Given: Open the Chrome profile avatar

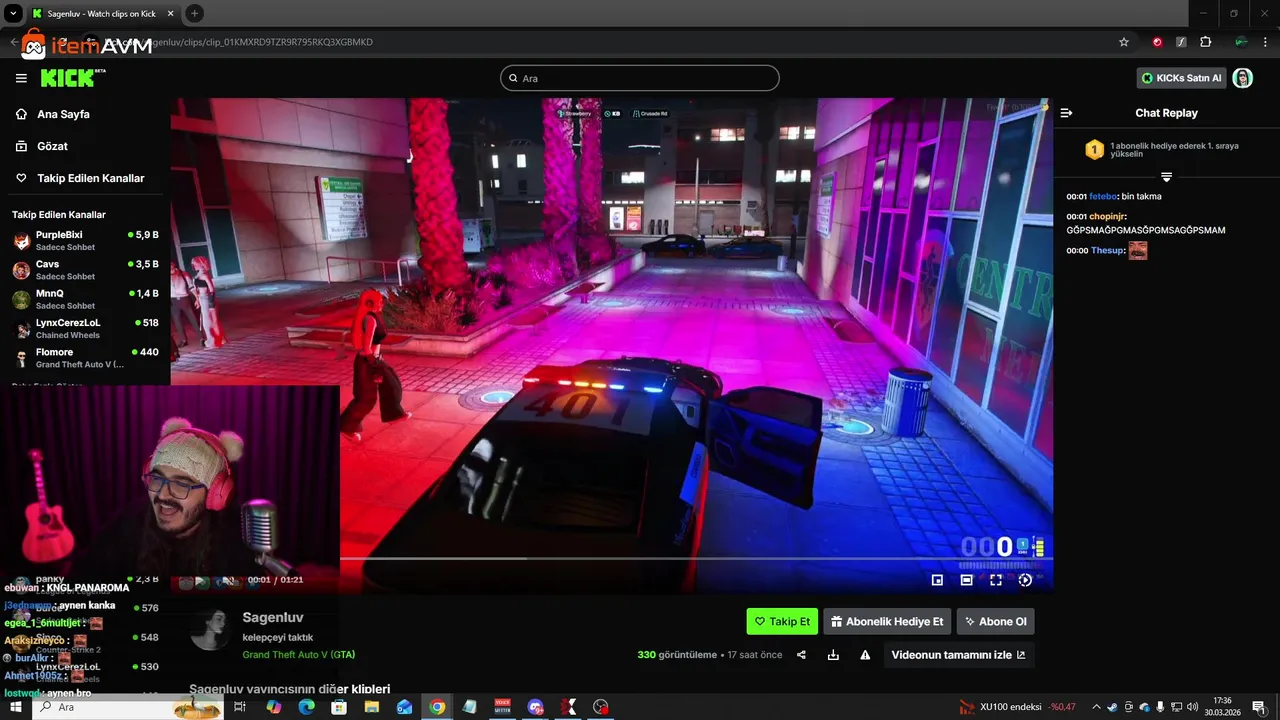Looking at the screenshot, I should (1241, 42).
